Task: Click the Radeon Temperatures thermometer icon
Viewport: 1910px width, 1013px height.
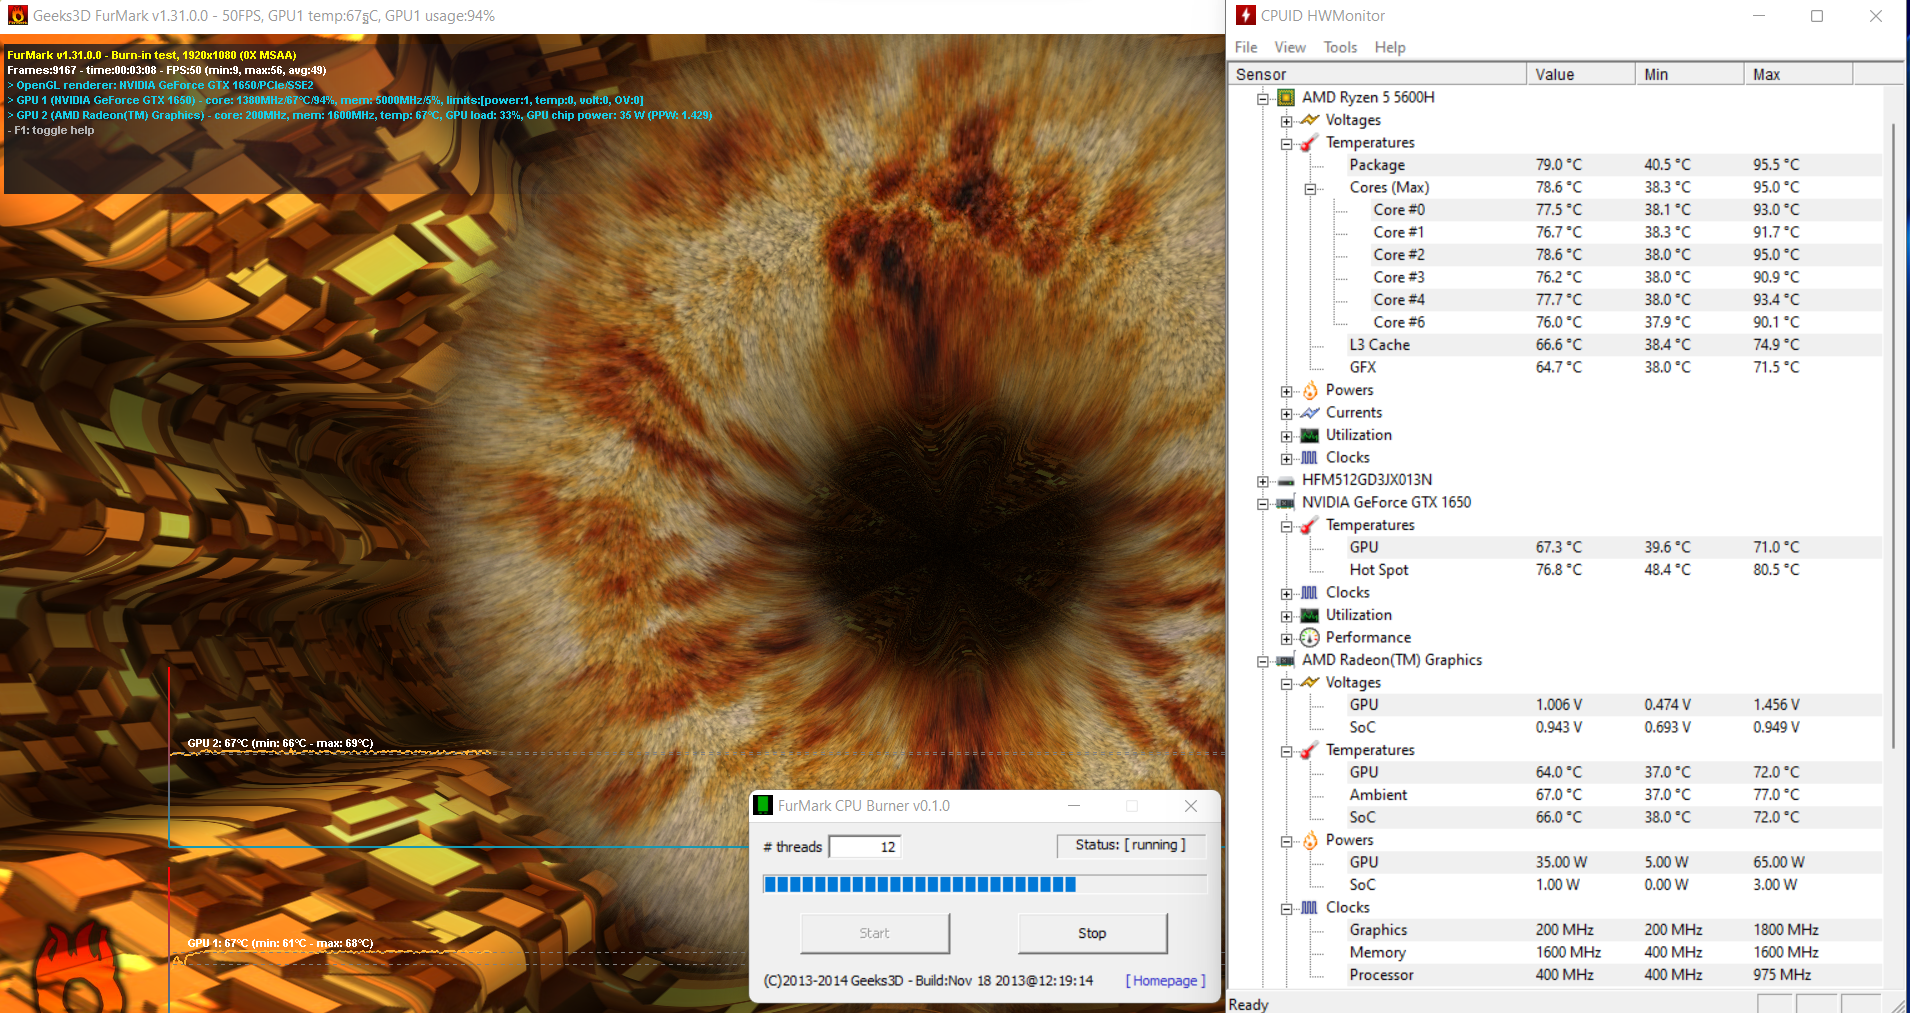Action: (1309, 750)
